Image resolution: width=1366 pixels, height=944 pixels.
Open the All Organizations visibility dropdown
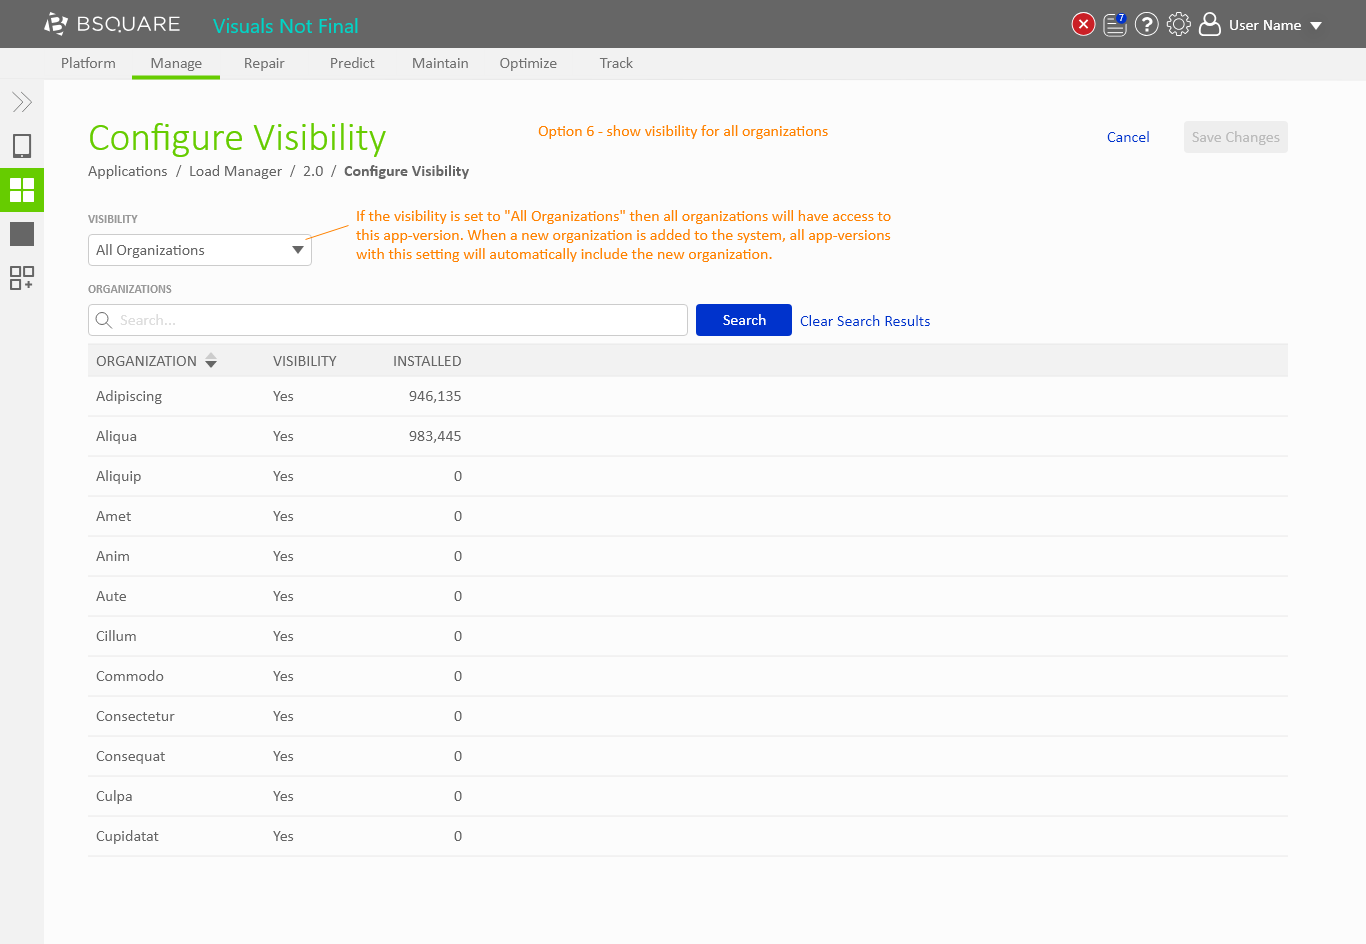click(x=200, y=250)
